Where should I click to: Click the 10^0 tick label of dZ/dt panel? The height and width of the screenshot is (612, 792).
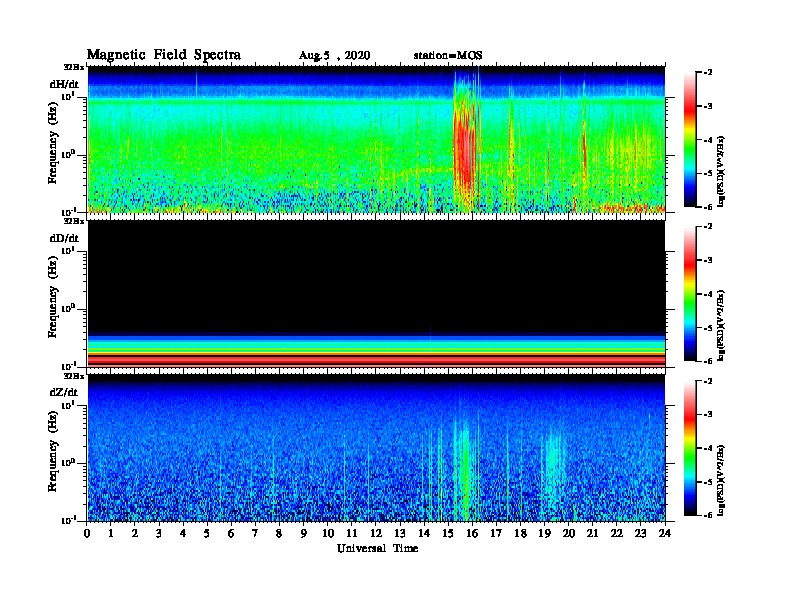click(x=69, y=463)
